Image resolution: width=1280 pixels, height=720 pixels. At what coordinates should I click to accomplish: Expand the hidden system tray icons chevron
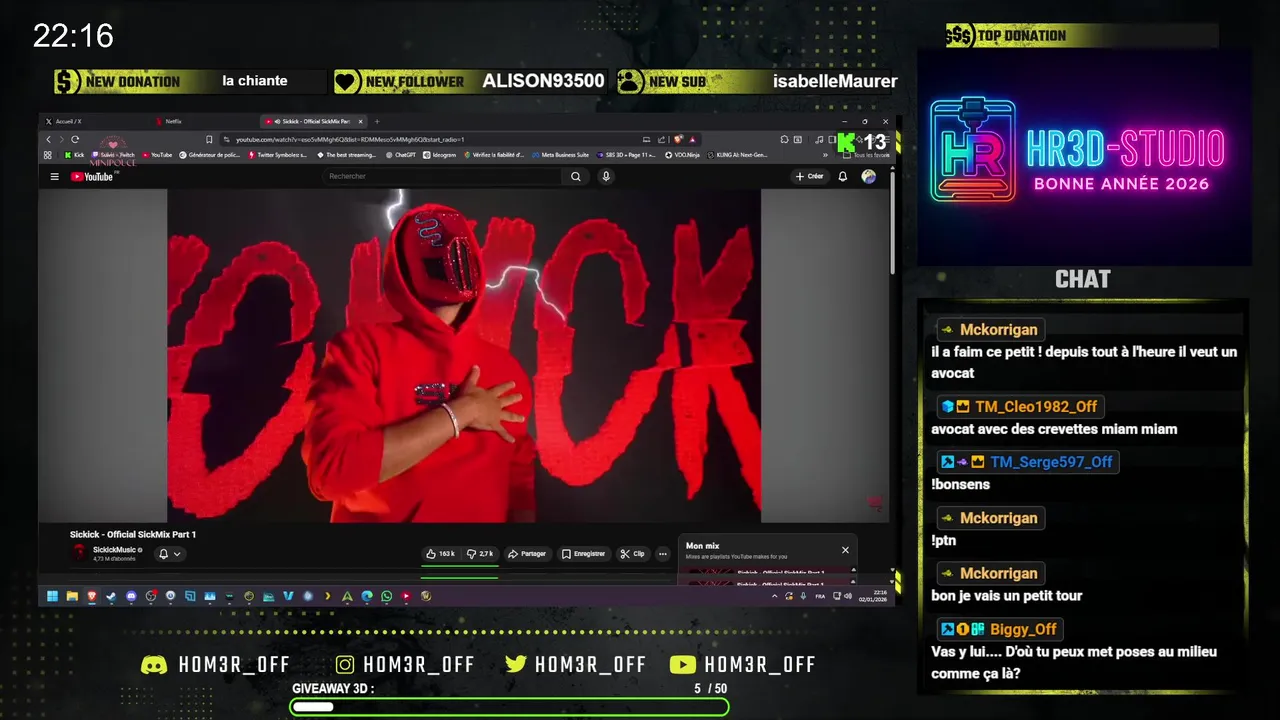coord(775,596)
